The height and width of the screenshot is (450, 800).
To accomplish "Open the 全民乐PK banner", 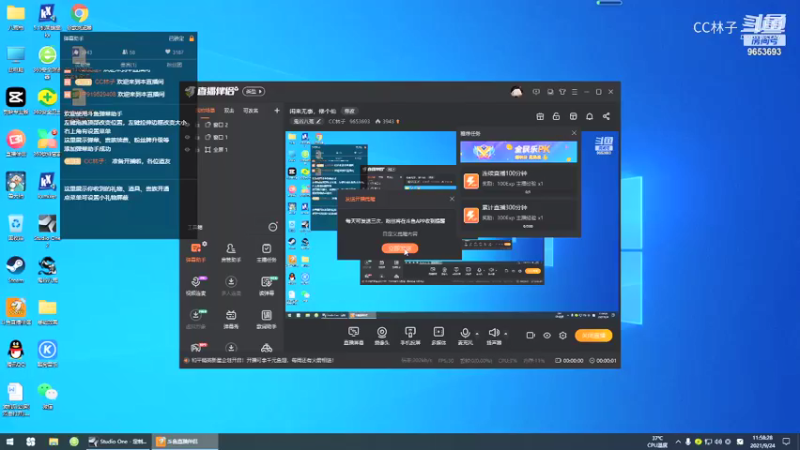I will click(x=518, y=152).
